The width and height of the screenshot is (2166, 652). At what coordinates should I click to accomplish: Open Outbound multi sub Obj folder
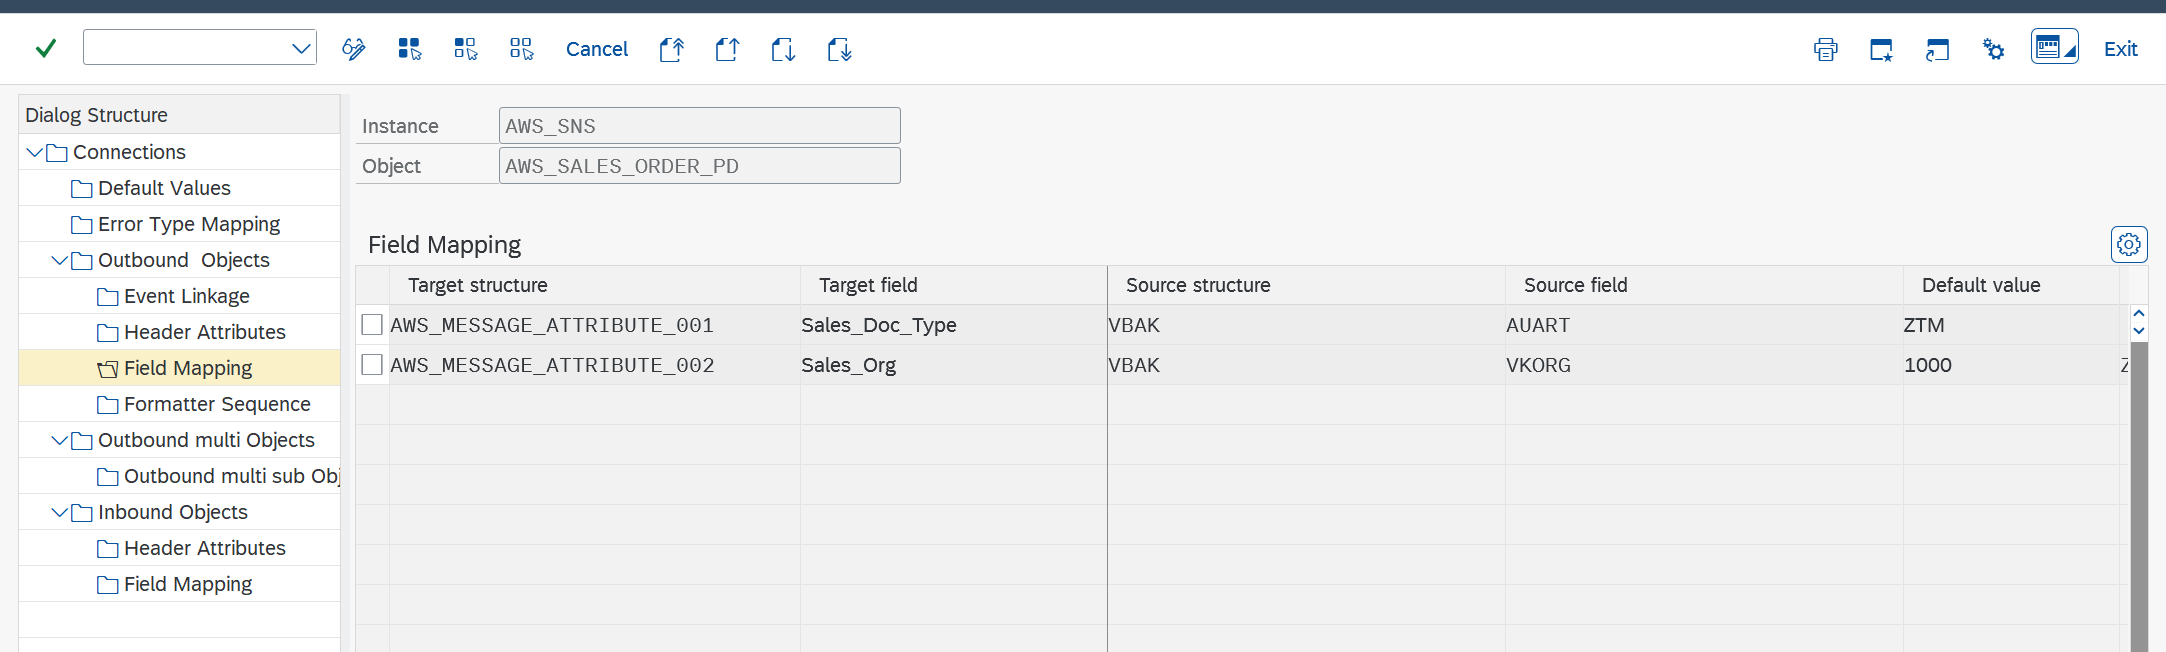point(232,476)
